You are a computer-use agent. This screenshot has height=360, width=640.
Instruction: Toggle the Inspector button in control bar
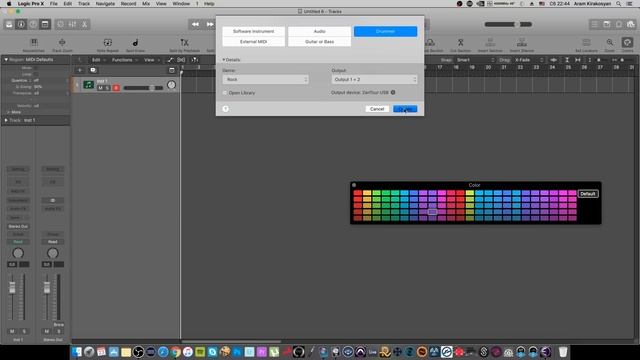(21, 24)
